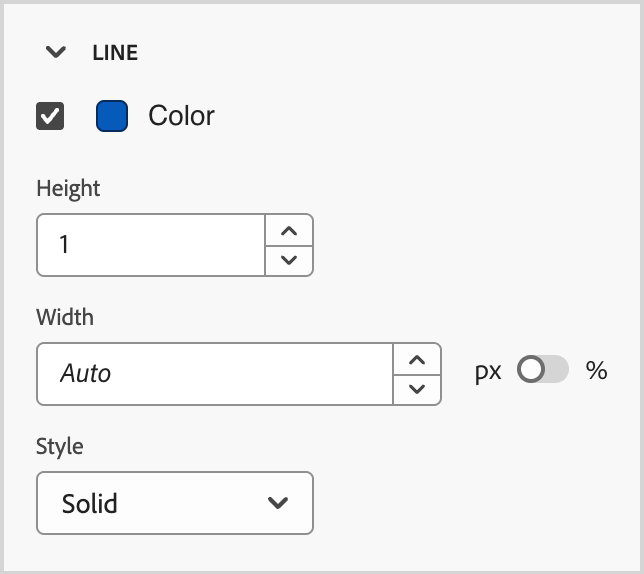Collapse the LINE section chevron

click(x=56, y=54)
